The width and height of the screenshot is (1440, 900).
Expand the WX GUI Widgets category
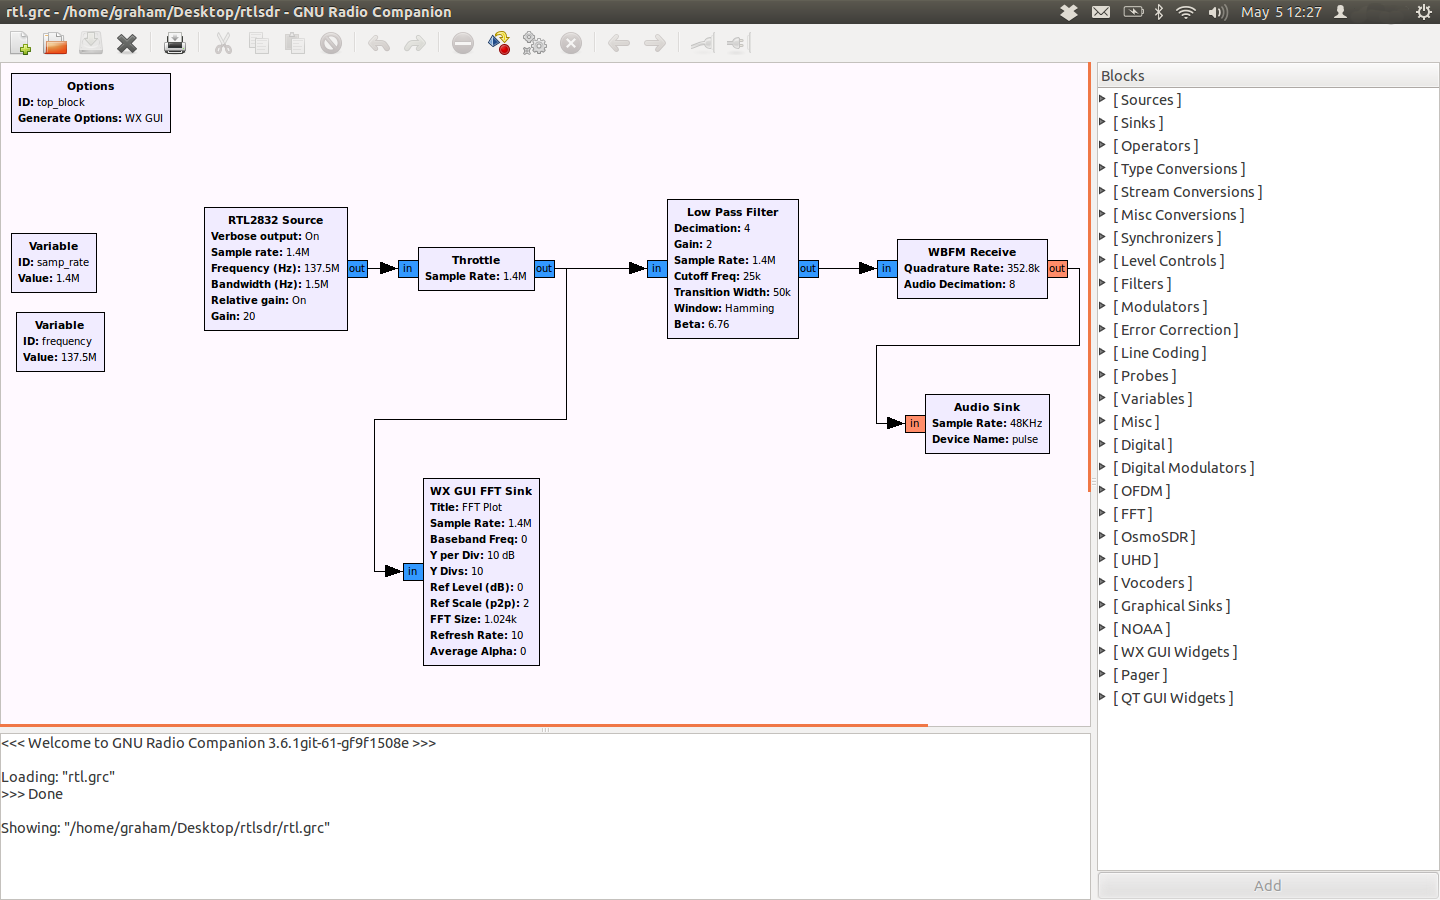1102,651
